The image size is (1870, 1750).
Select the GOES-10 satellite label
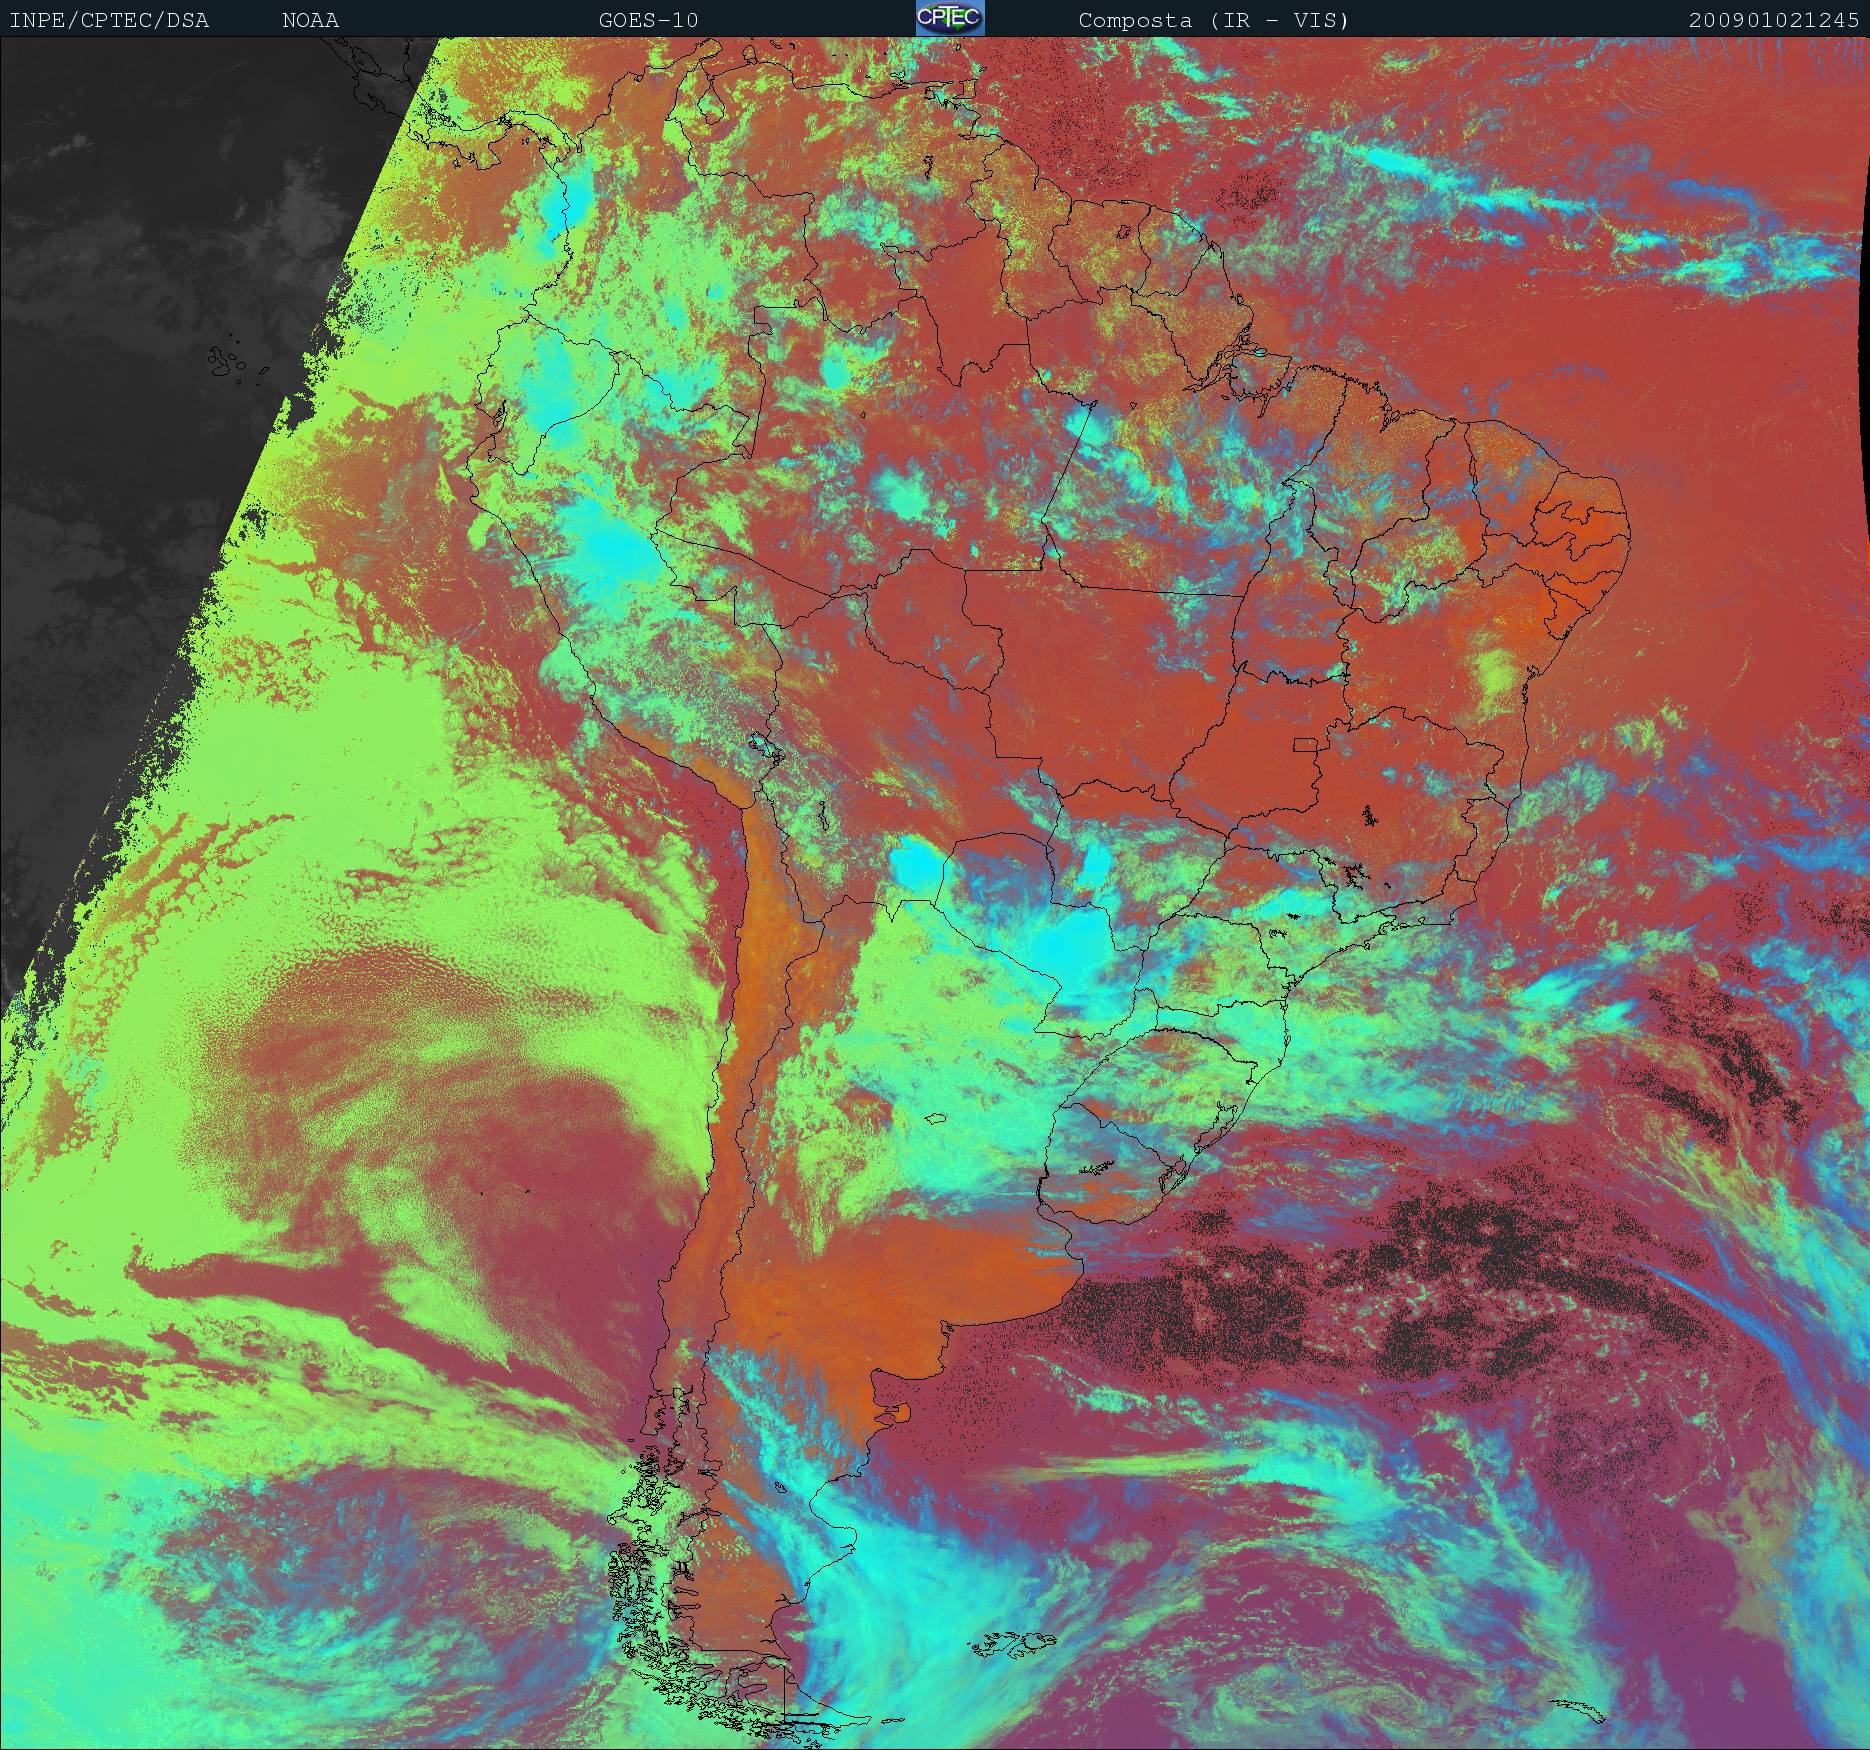(649, 20)
